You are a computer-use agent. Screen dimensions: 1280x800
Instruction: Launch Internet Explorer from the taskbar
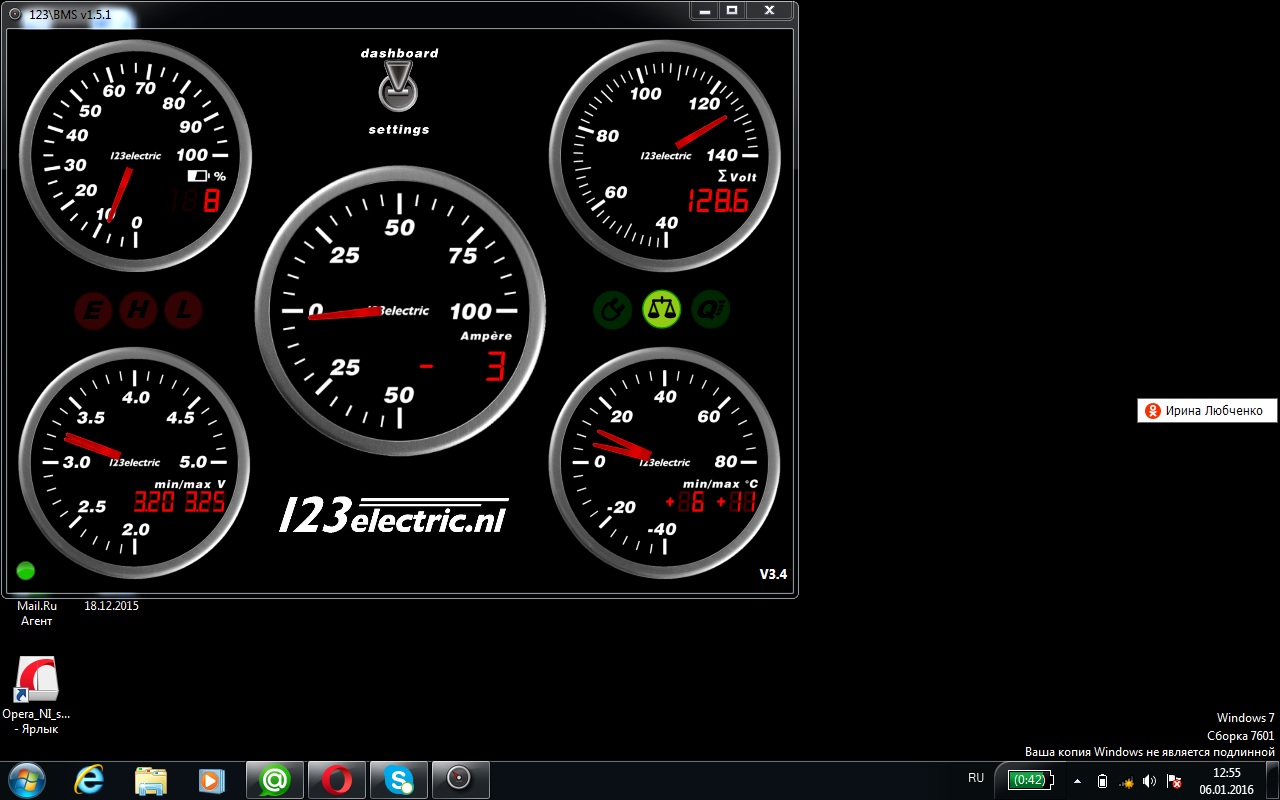click(88, 779)
